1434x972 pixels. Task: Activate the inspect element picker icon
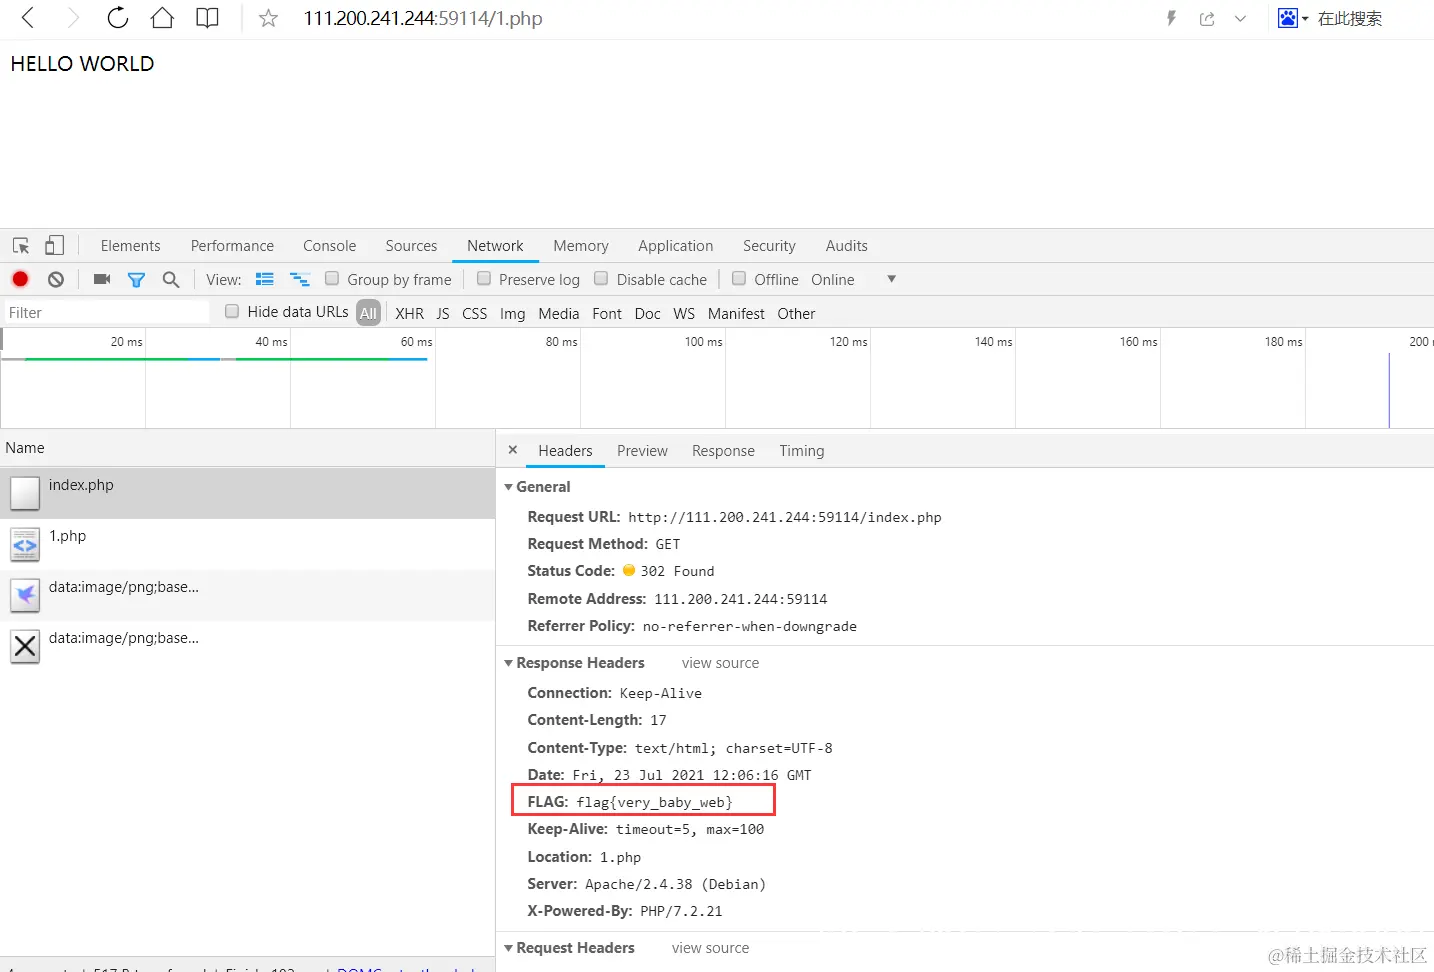pos(21,245)
